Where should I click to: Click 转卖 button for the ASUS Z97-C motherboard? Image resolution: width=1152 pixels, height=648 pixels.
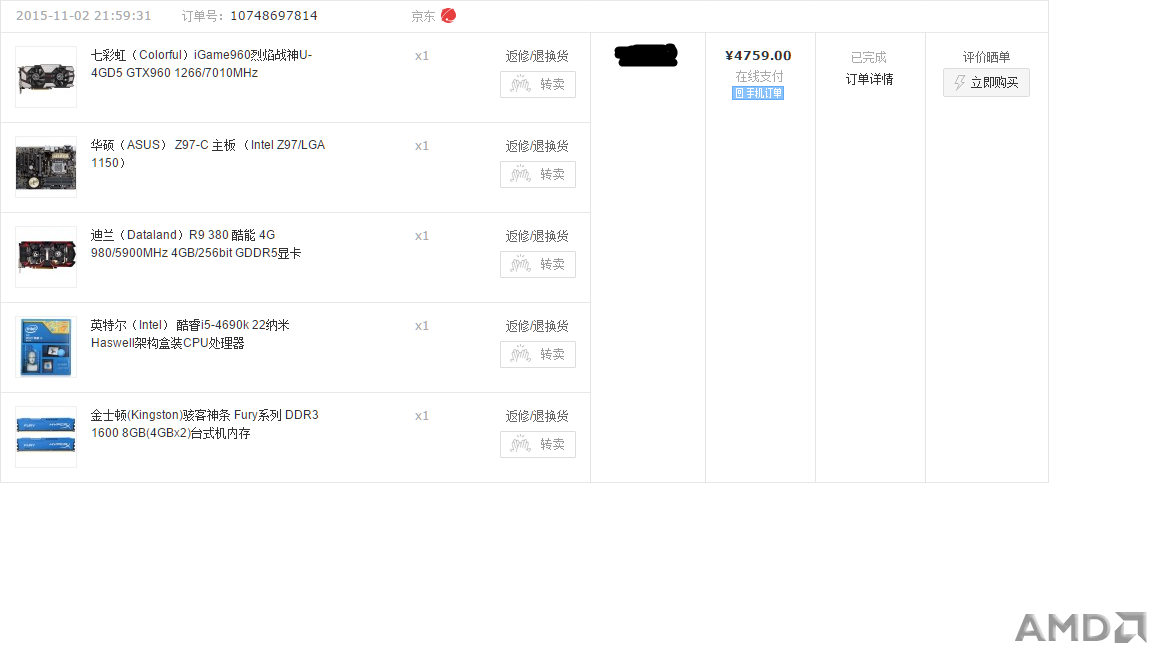coord(538,175)
